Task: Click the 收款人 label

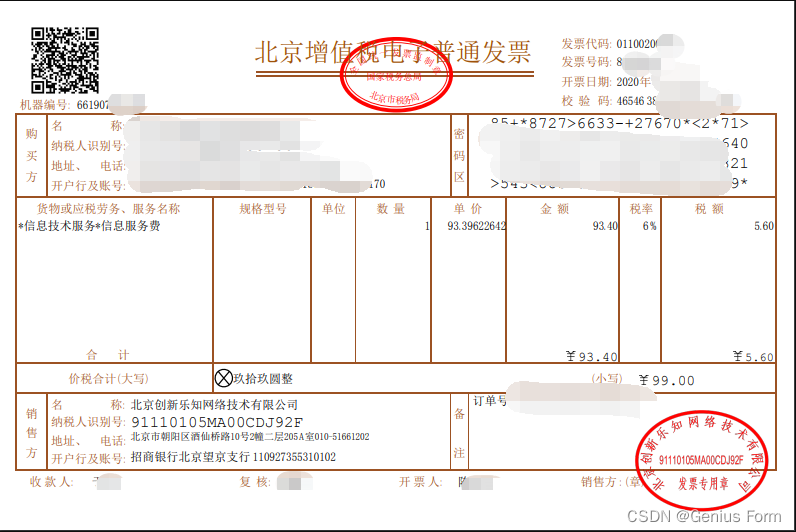Action: (x=51, y=482)
